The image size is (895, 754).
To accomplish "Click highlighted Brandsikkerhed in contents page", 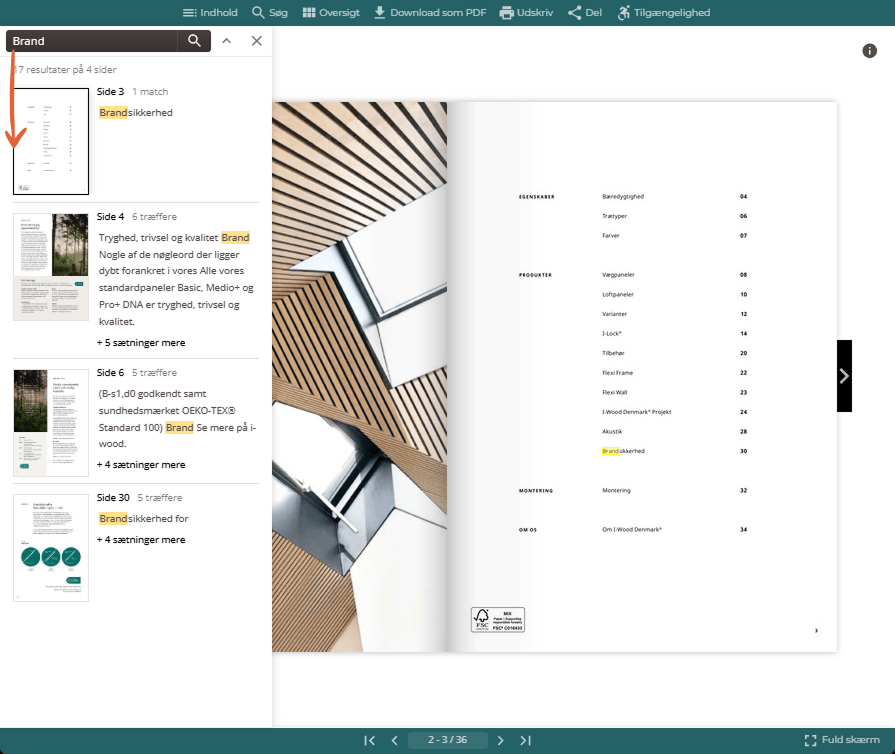I will (623, 451).
